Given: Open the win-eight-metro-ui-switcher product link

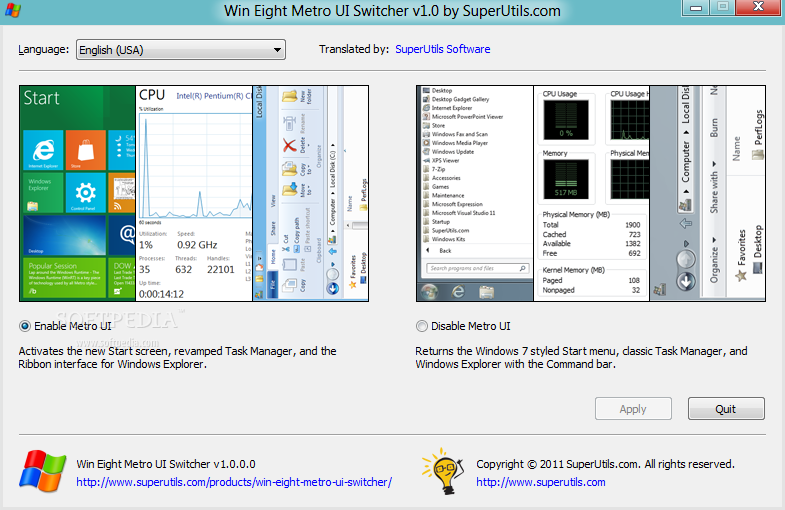Looking at the screenshot, I should click(234, 482).
